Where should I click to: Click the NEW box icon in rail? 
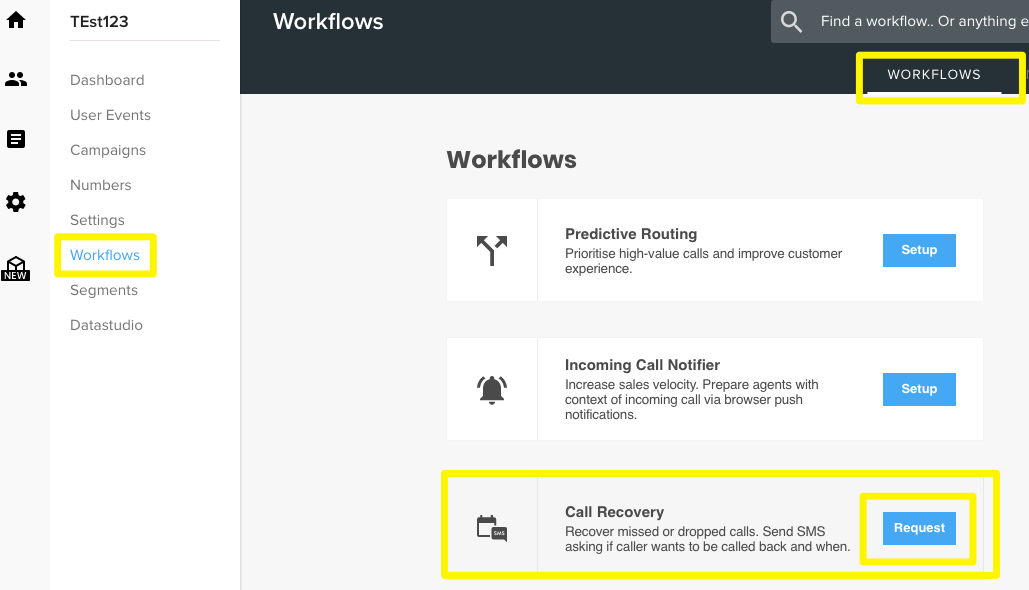tap(16, 268)
